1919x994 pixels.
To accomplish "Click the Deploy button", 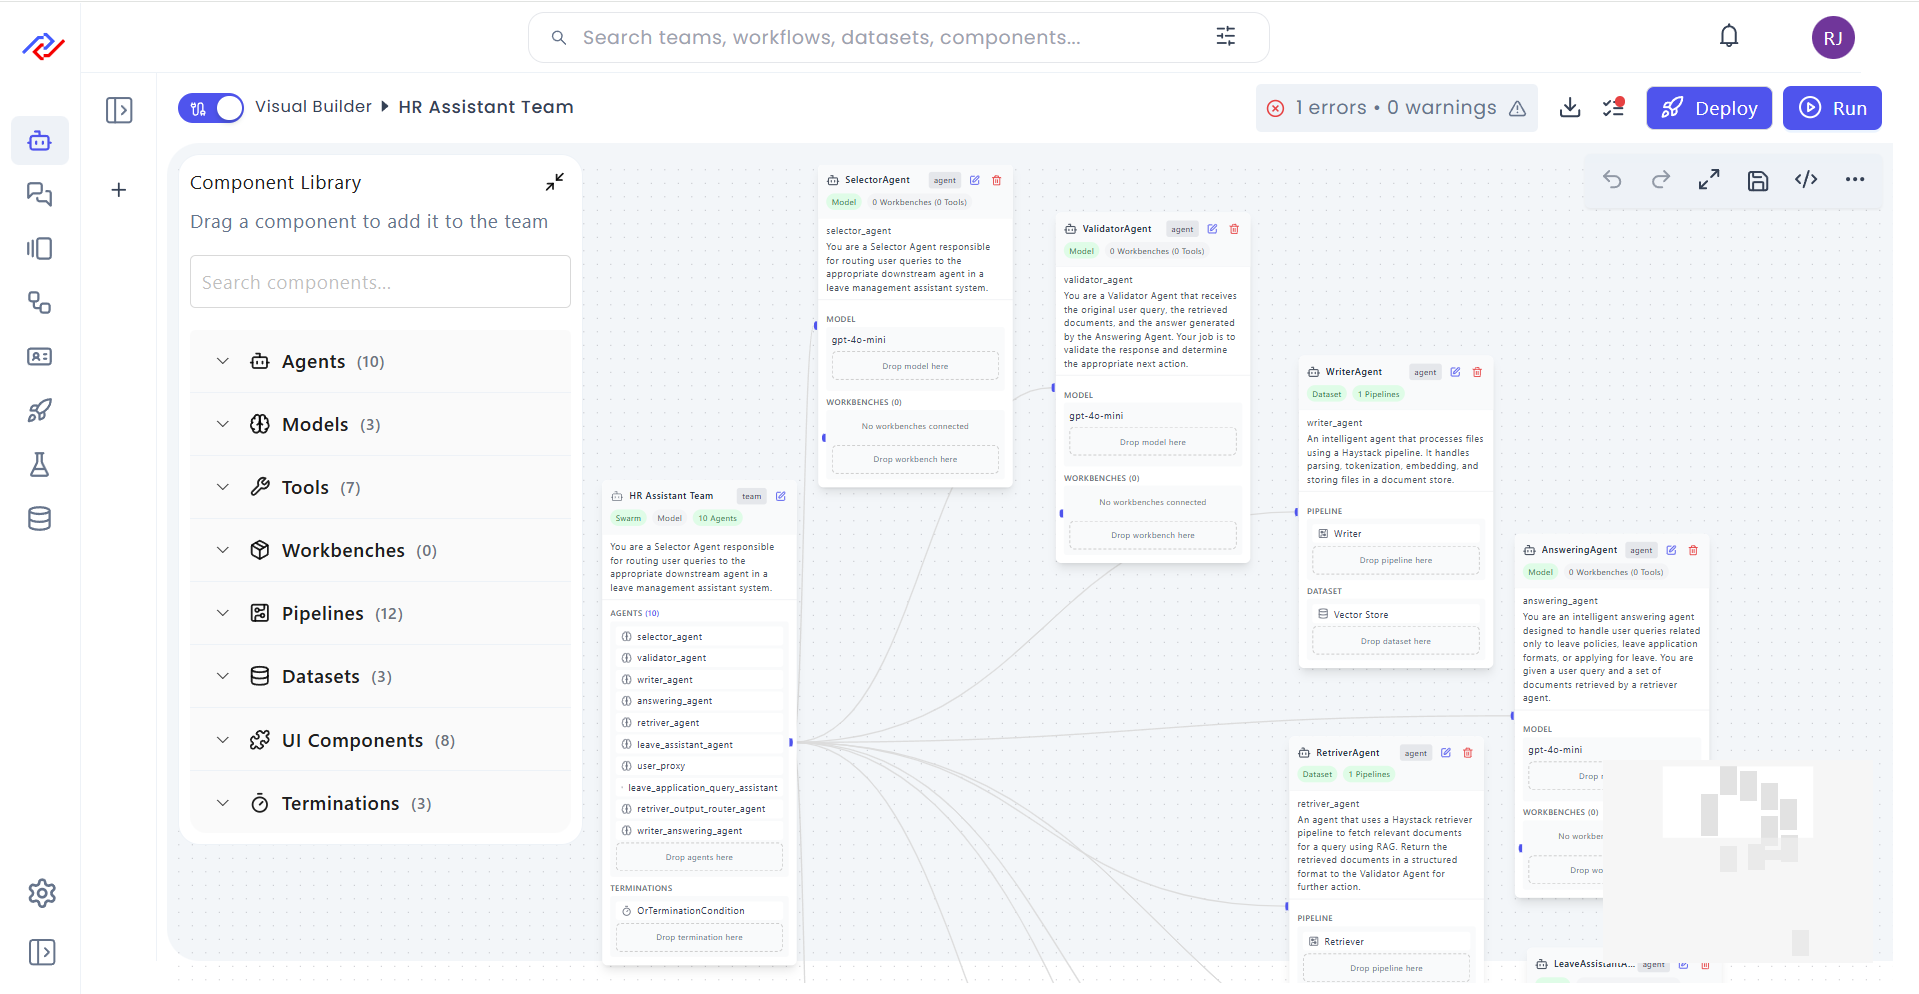I will [x=1708, y=108].
